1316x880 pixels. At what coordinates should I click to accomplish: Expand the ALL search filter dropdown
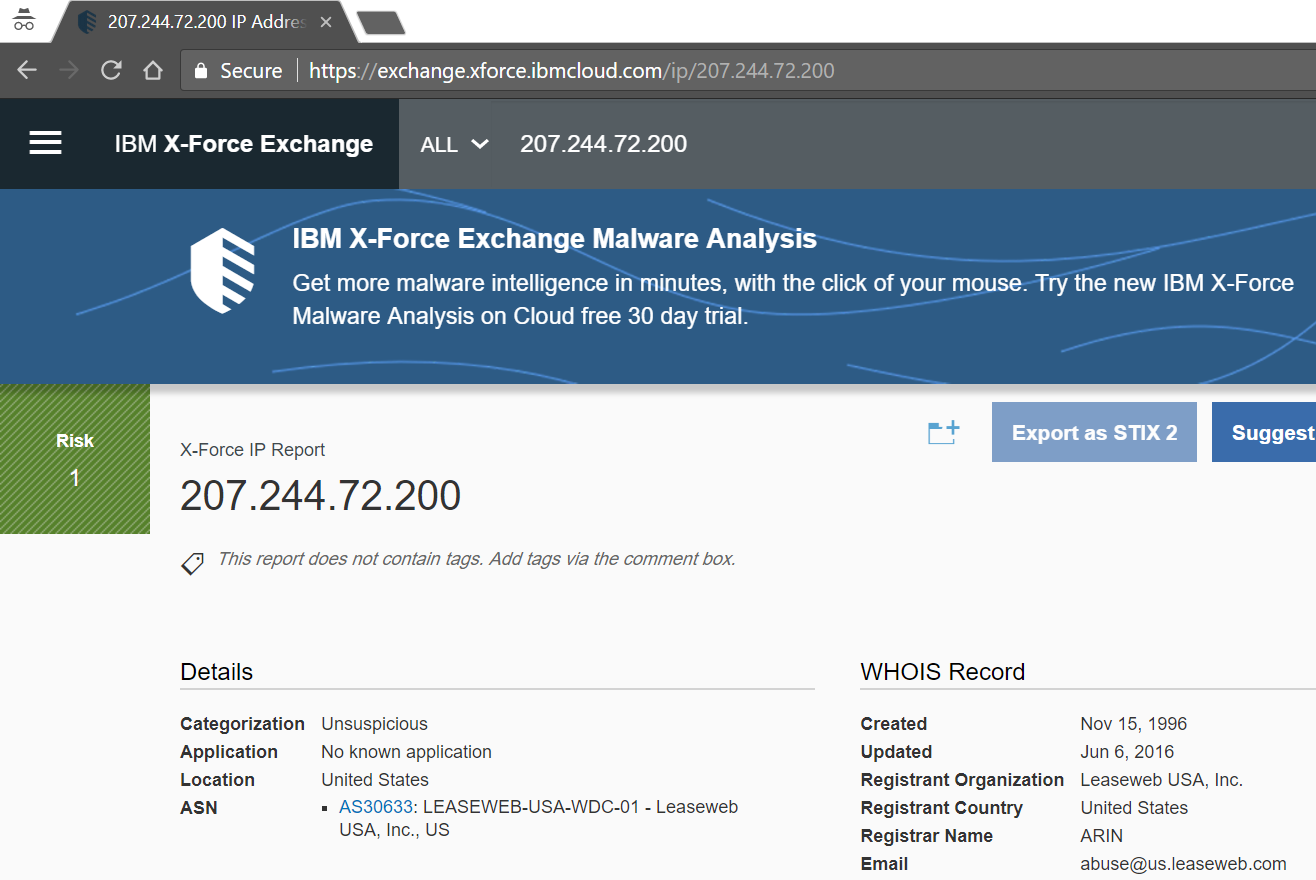(x=455, y=144)
